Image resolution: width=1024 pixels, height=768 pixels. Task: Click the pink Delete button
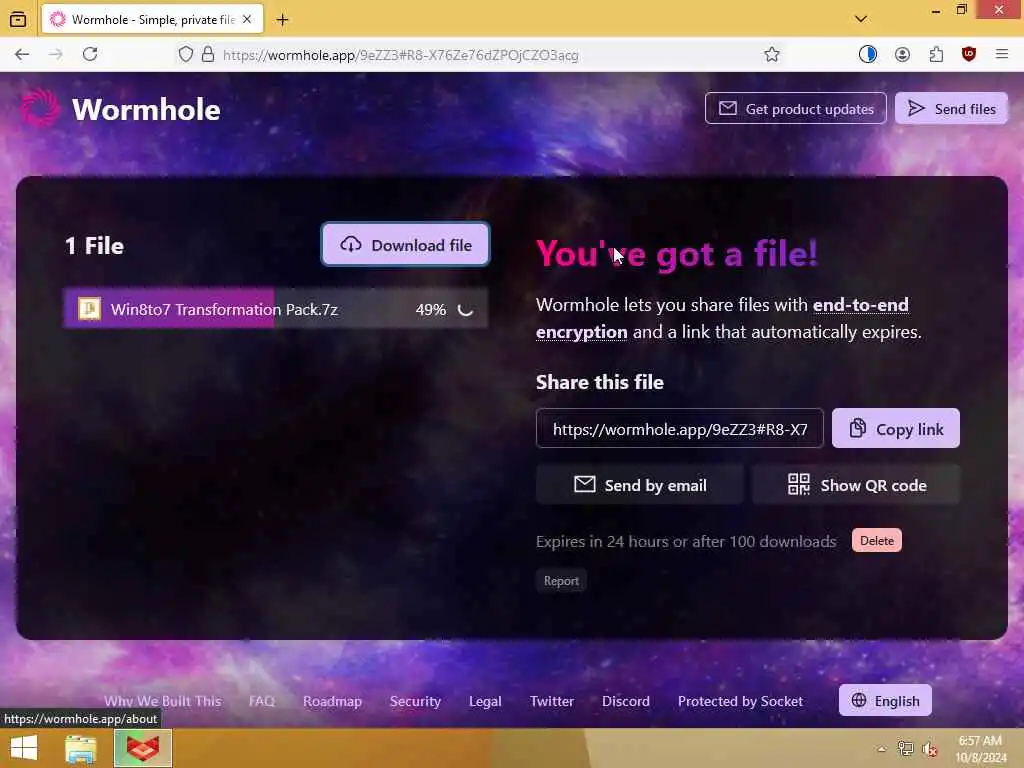(876, 541)
